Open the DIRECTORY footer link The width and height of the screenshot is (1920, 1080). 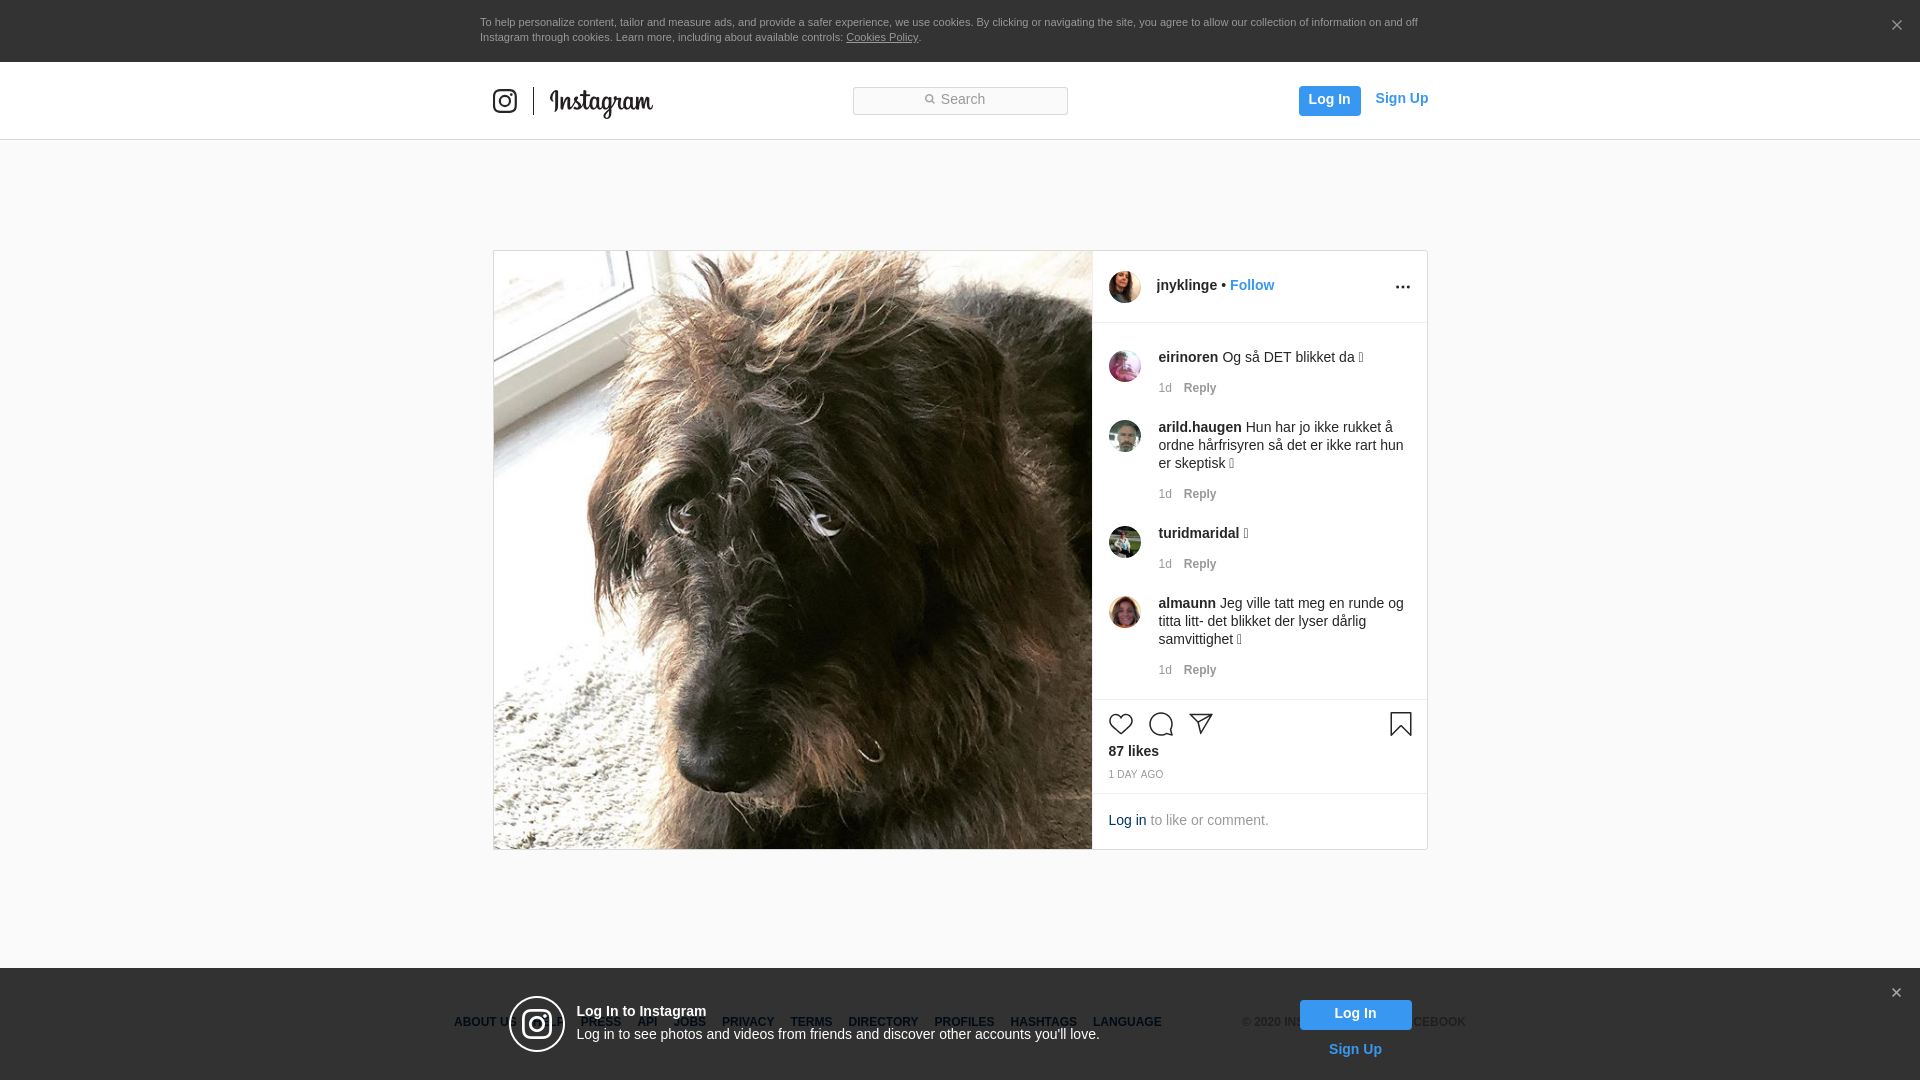[883, 1022]
